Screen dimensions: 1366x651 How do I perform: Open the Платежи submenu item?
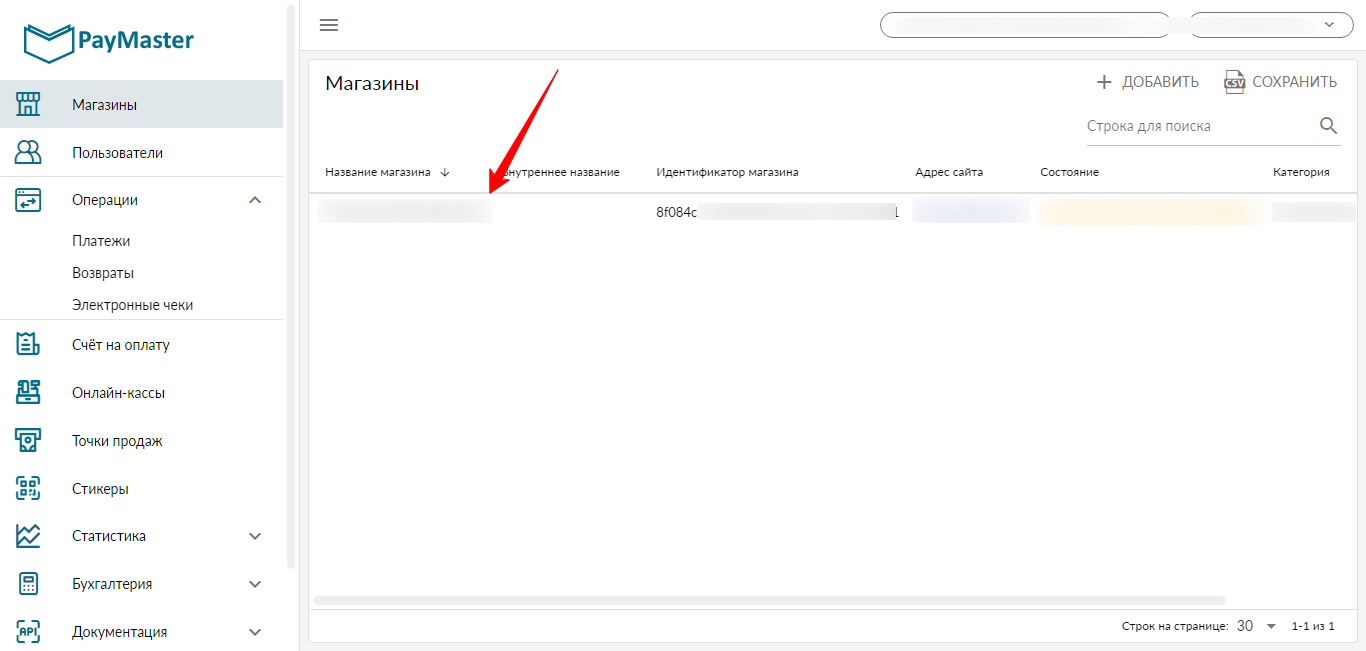point(101,241)
